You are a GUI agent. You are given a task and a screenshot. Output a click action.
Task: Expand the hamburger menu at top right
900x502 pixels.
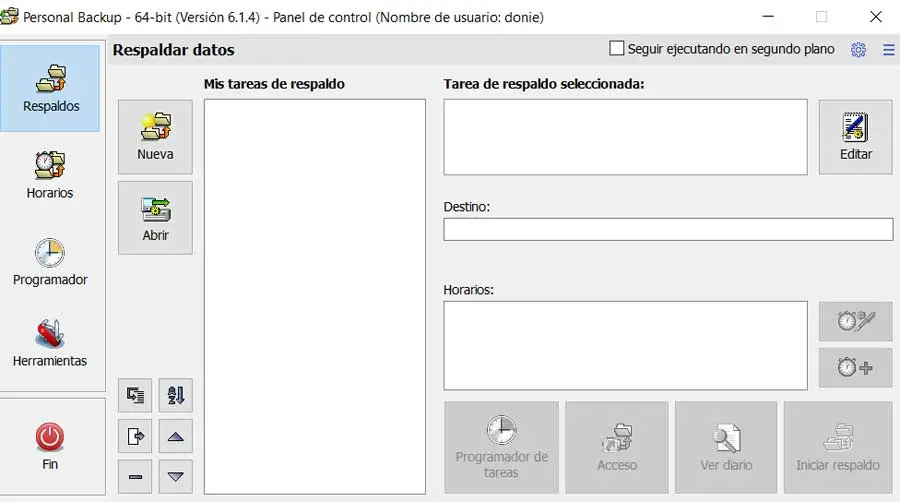point(888,50)
